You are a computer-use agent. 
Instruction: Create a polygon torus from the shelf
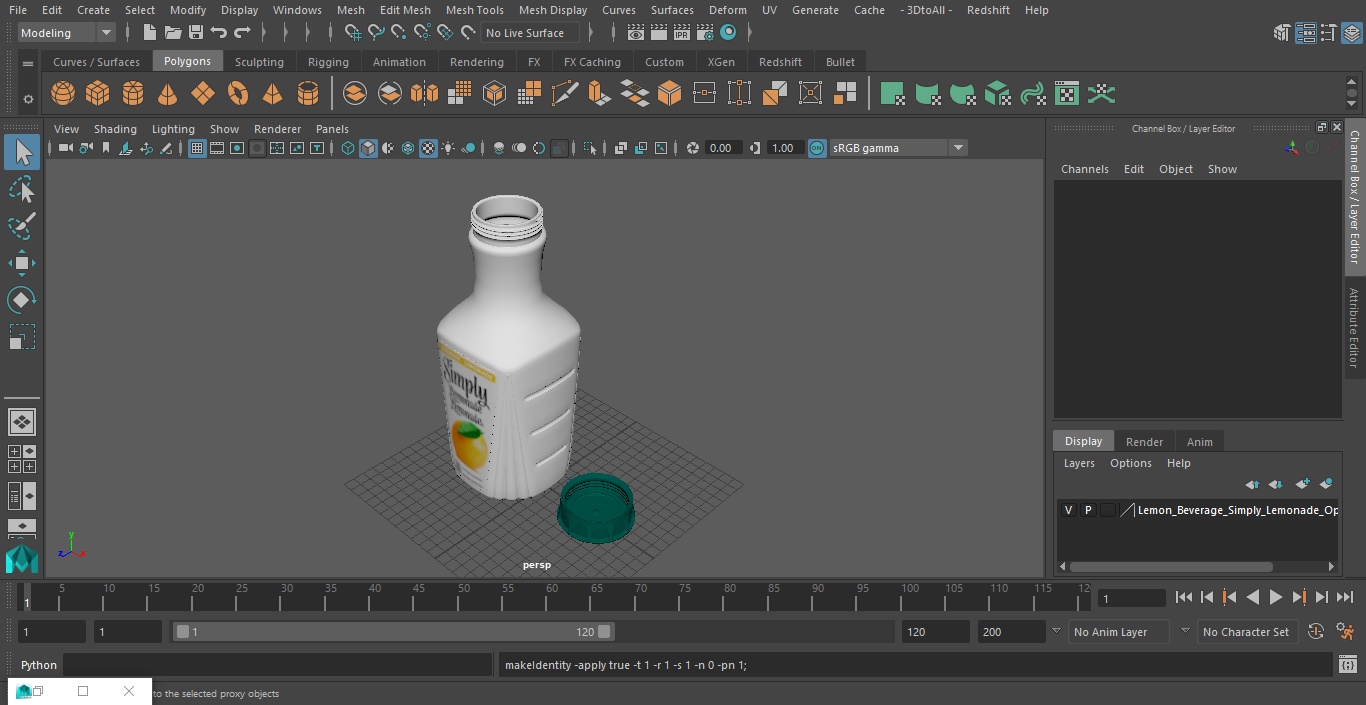[x=238, y=94]
